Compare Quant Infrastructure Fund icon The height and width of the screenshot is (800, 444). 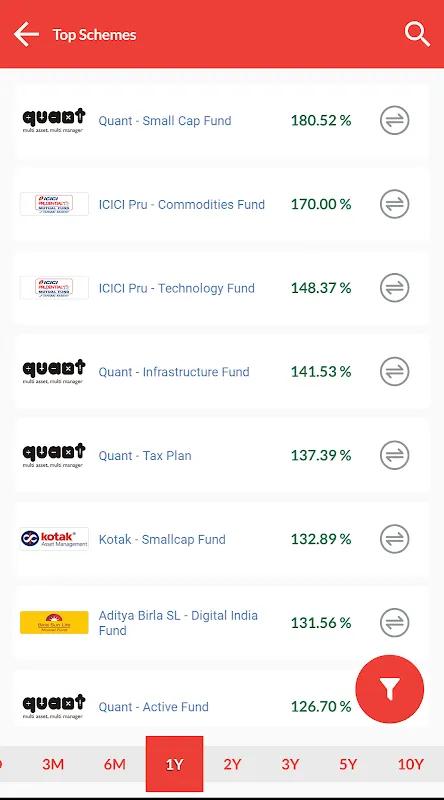[x=394, y=371]
